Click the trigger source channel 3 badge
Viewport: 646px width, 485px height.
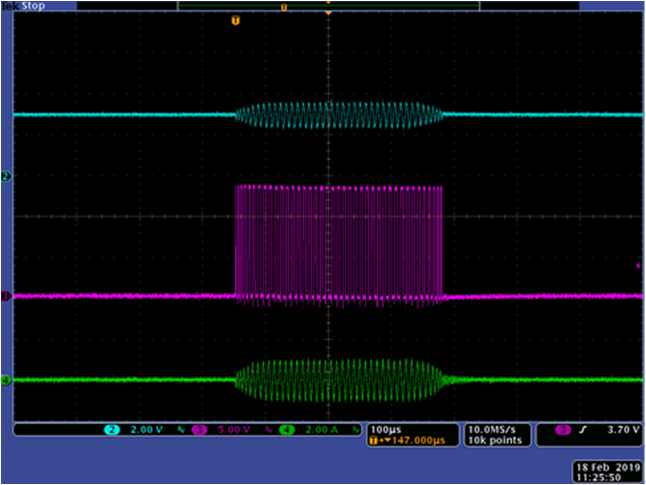(x=560, y=430)
